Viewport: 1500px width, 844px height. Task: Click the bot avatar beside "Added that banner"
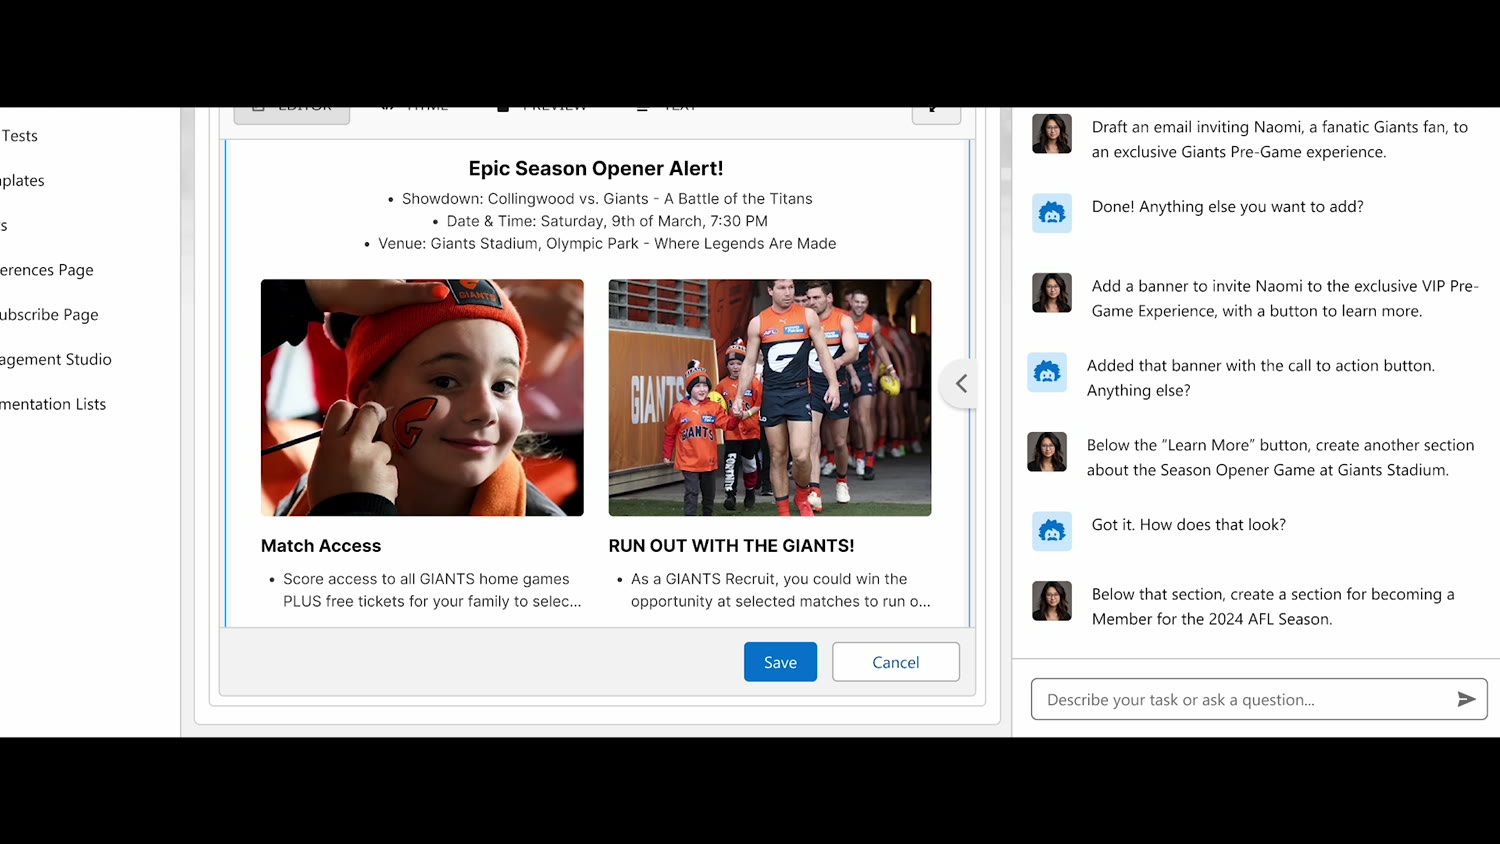[1047, 372]
